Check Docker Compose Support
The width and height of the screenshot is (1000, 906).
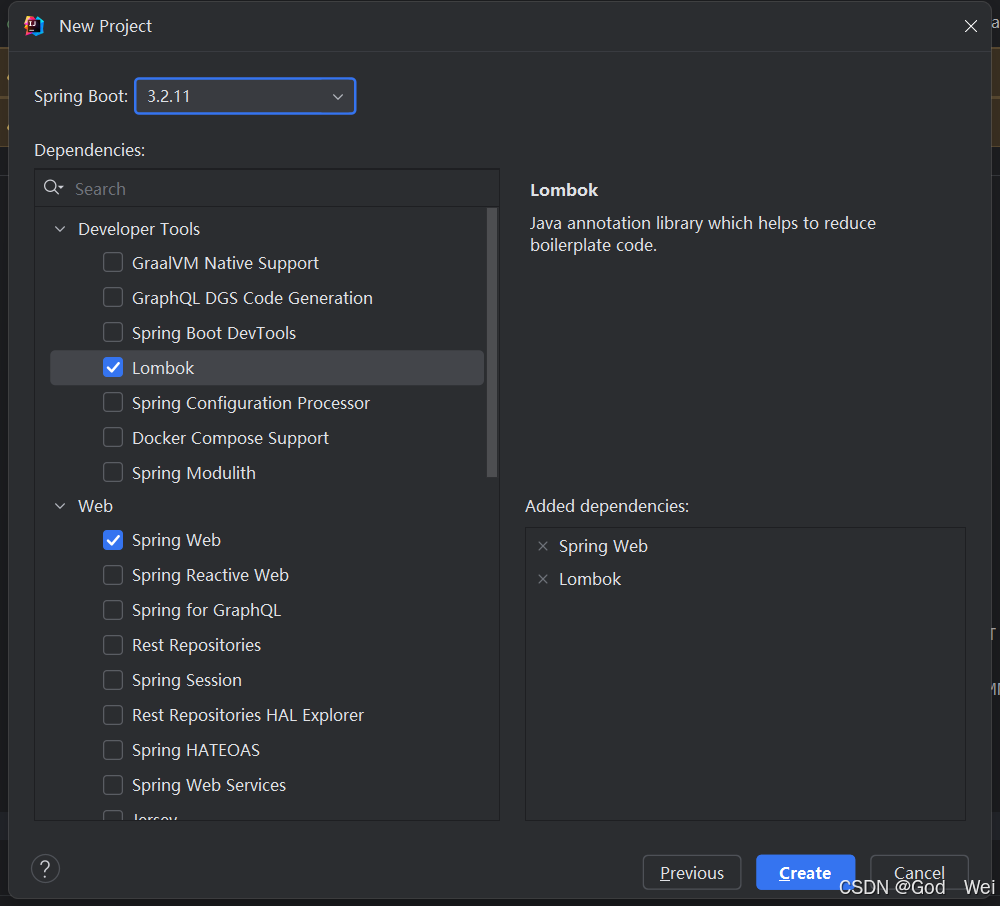point(113,437)
